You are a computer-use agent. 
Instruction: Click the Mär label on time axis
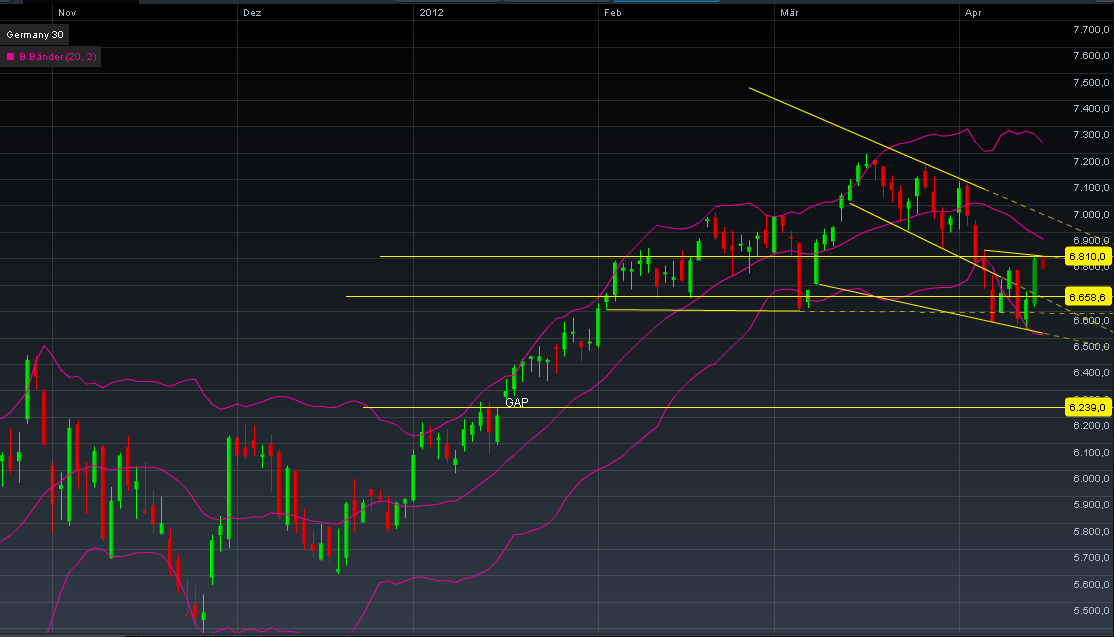pyautogui.click(x=789, y=13)
